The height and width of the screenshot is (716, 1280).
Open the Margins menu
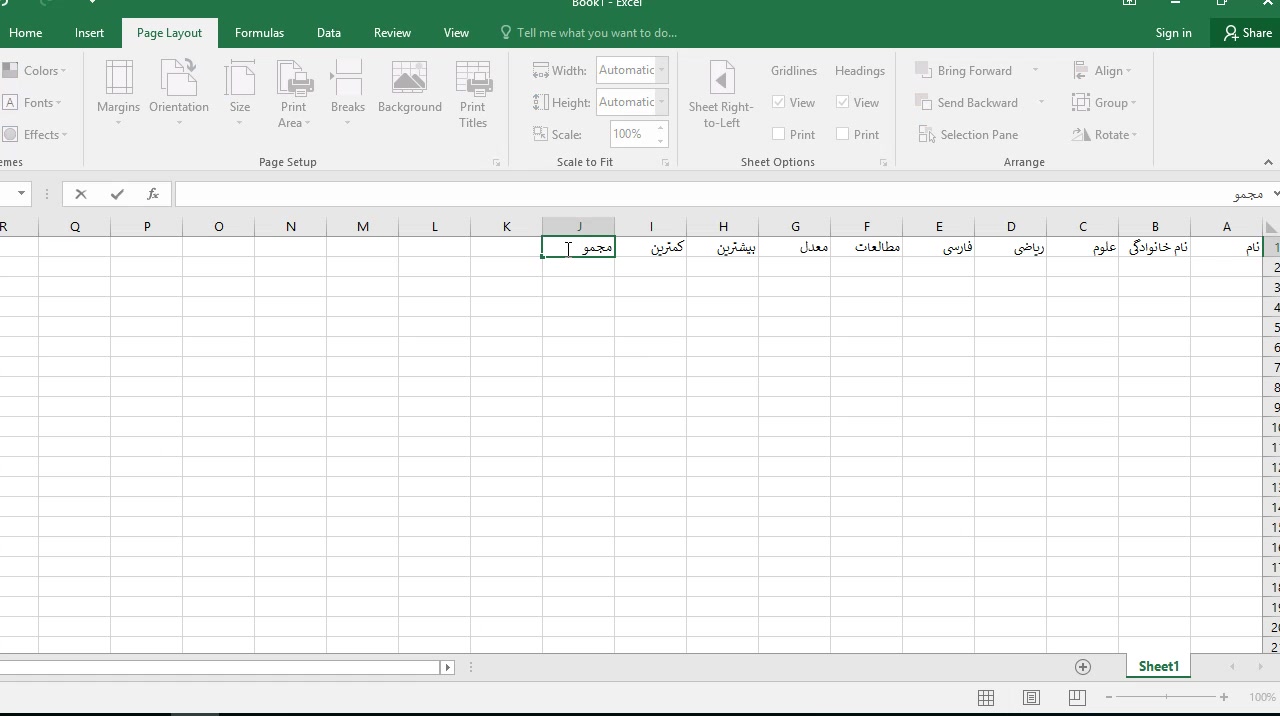(x=118, y=94)
